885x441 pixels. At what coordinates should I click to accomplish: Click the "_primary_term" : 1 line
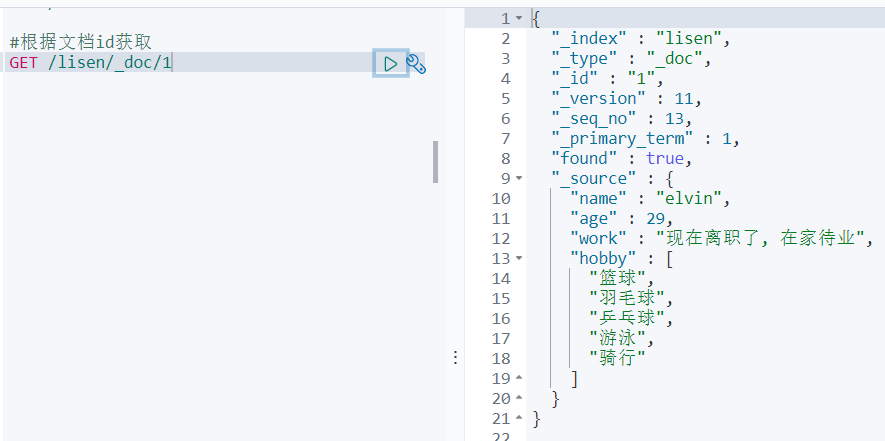click(x=646, y=138)
